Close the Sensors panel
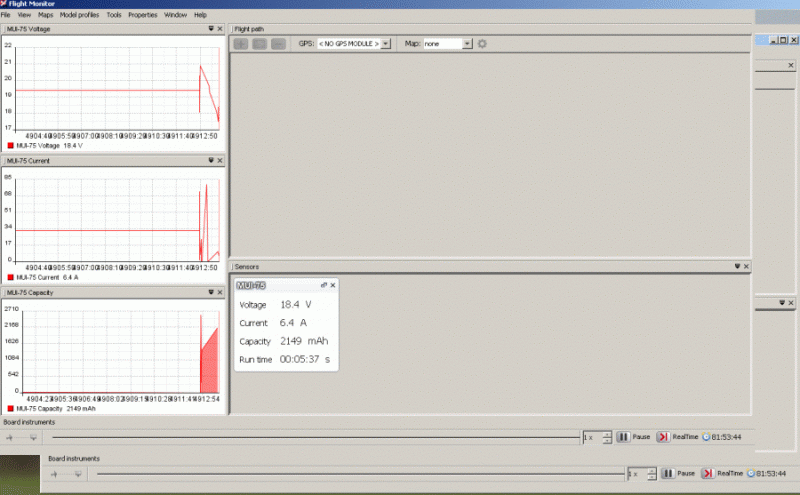This screenshot has width=800, height=495. pos(746,266)
